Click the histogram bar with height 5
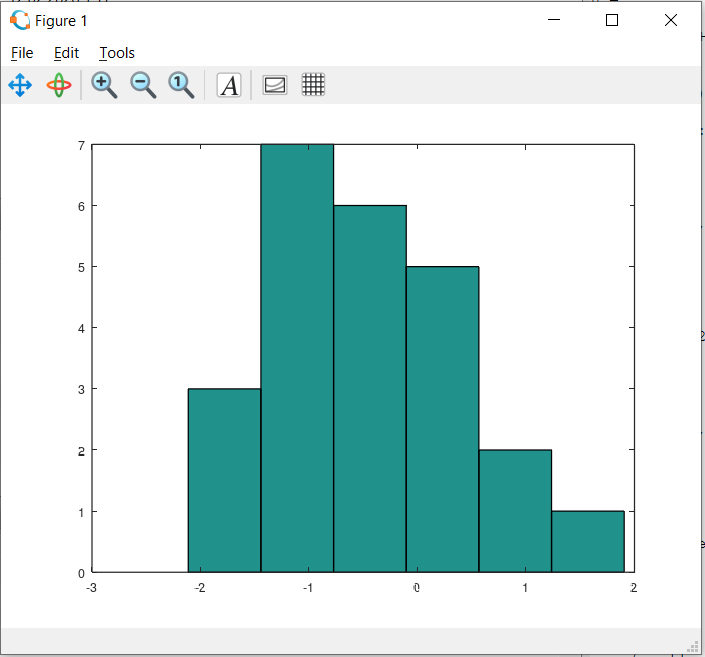This screenshot has height=657, width=705. (442, 419)
